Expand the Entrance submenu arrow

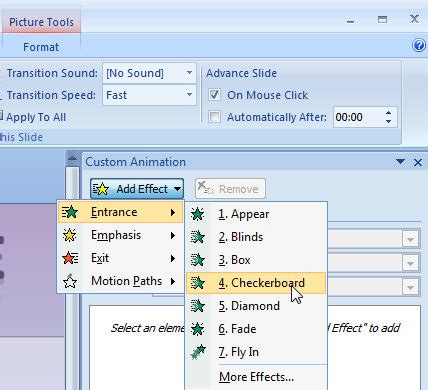173,212
